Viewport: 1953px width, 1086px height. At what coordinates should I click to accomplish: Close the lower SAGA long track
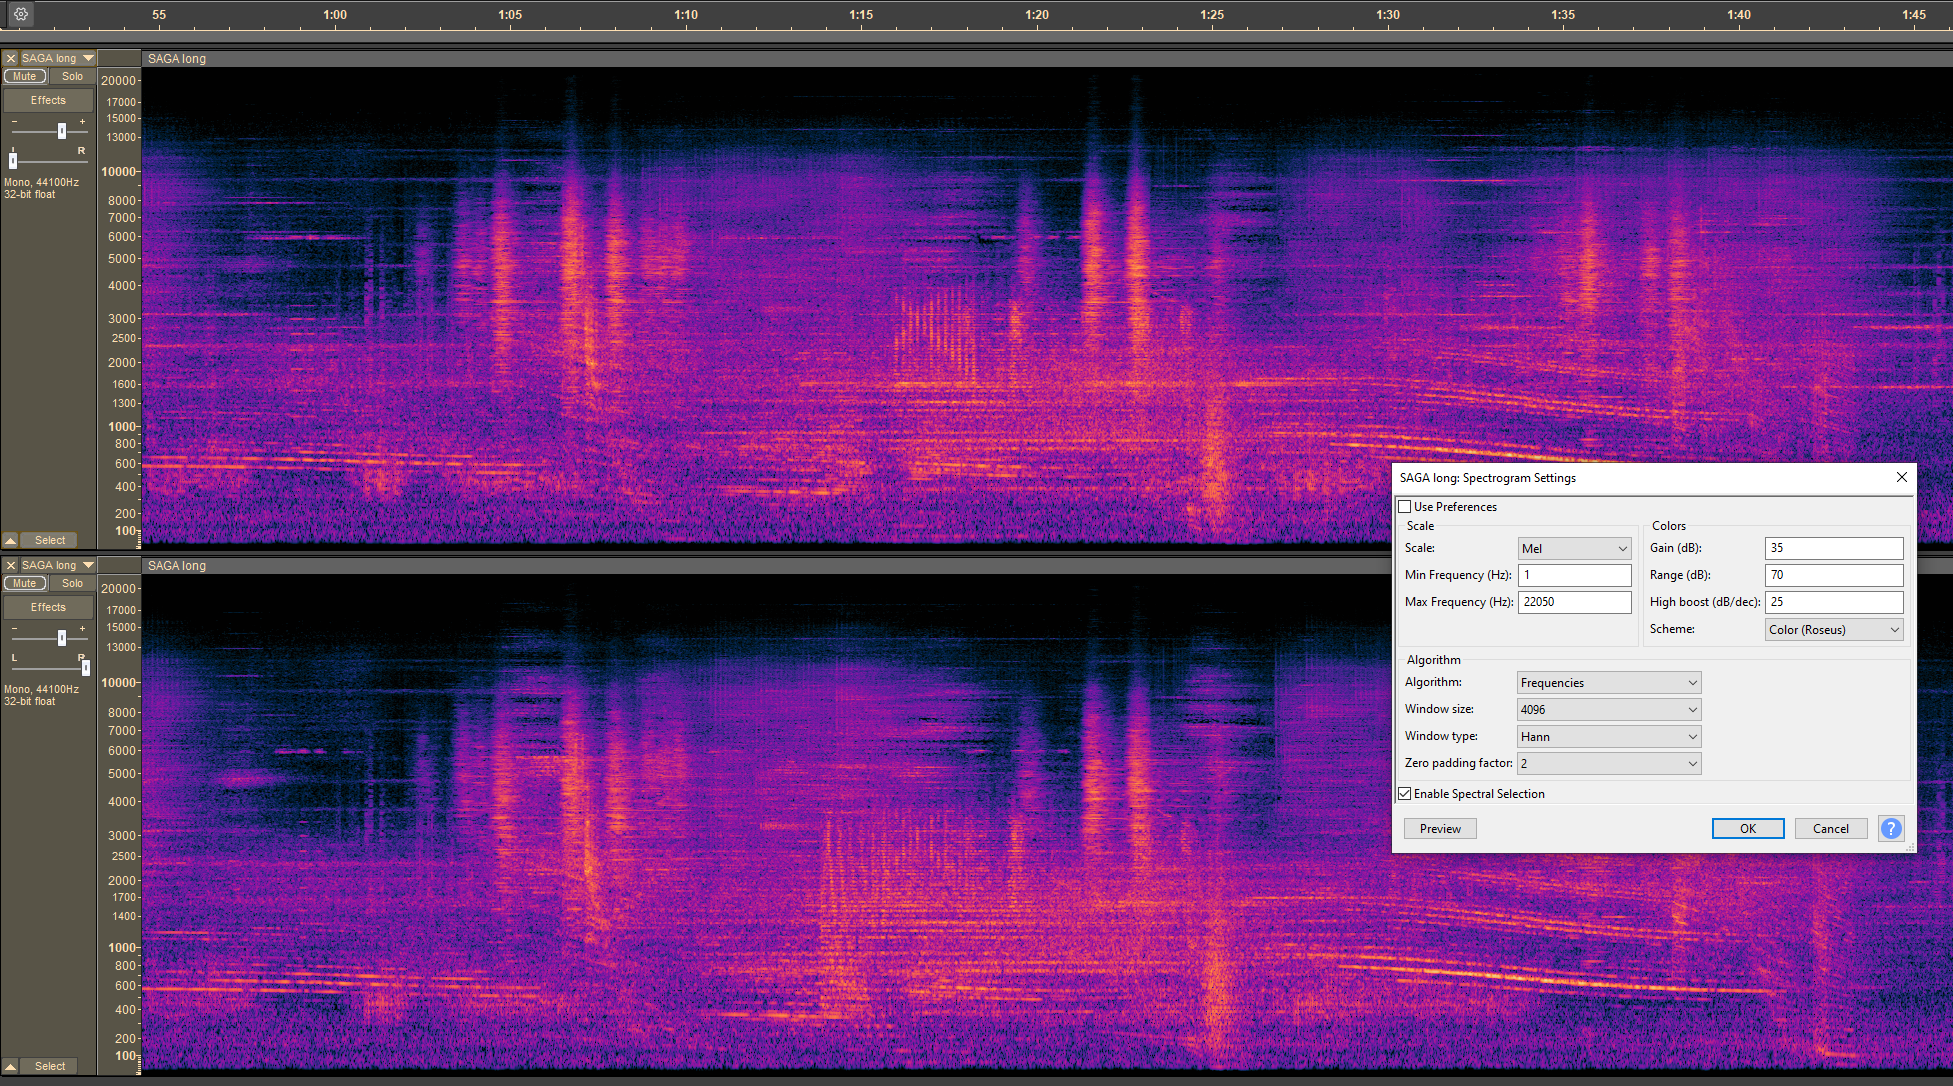(x=11, y=565)
